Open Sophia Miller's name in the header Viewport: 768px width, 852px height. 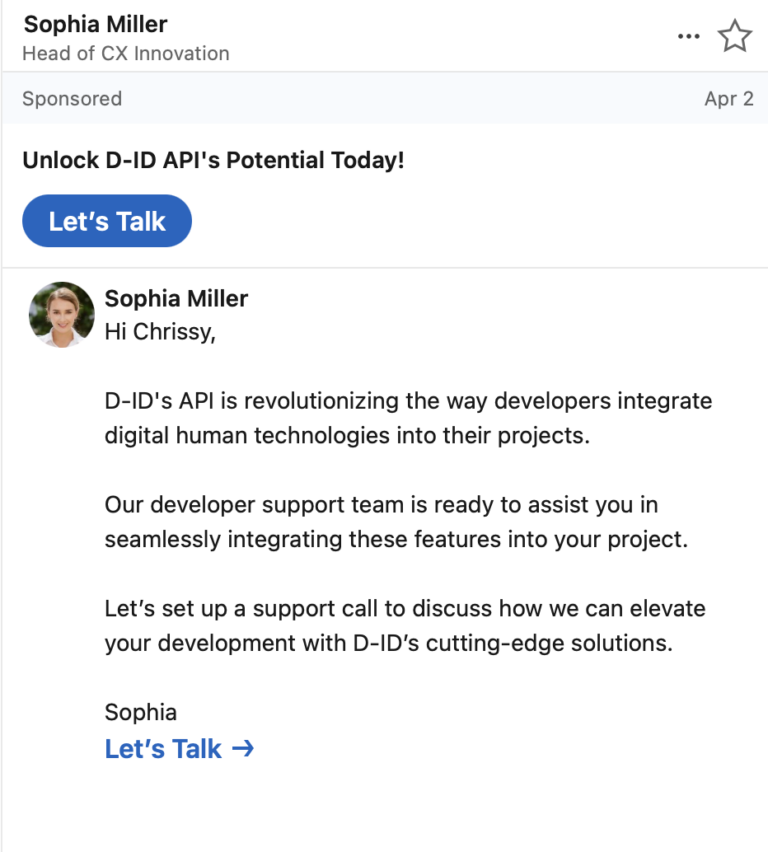pyautogui.click(x=96, y=24)
